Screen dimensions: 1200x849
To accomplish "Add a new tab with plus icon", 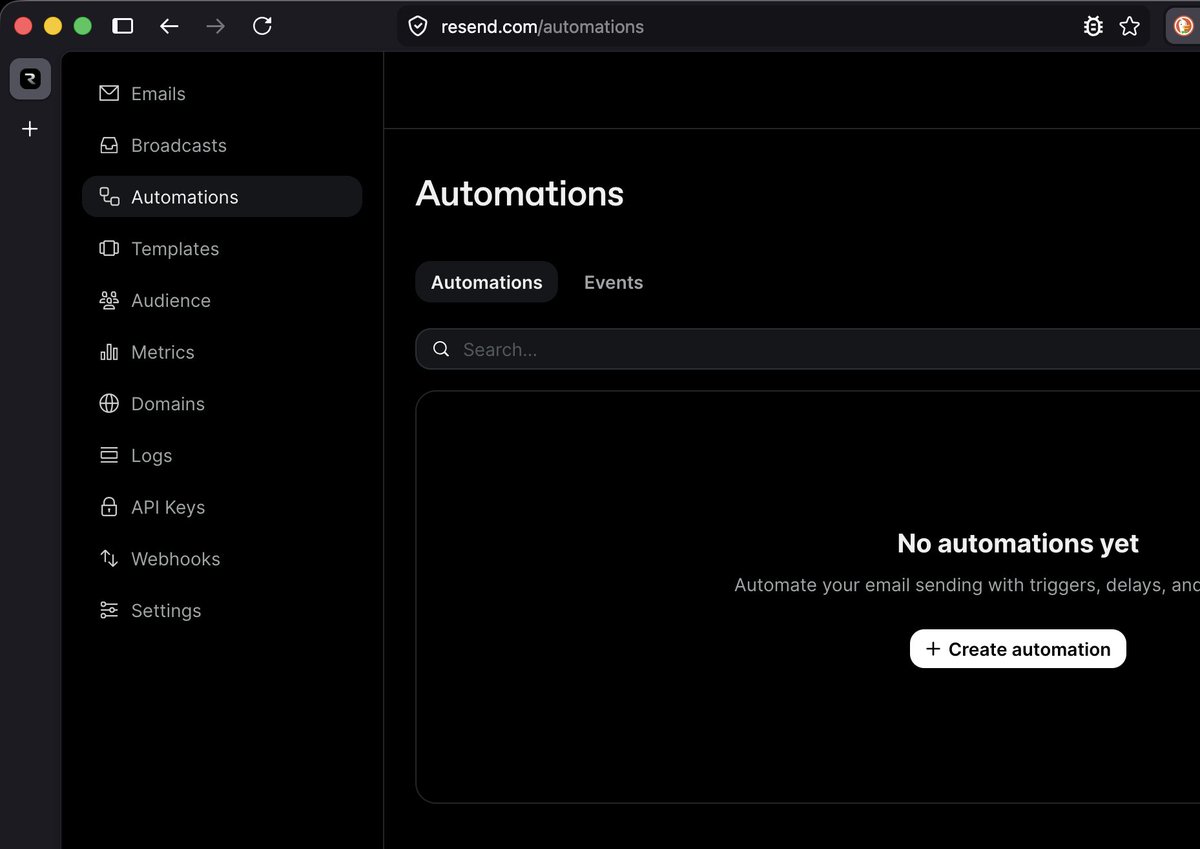I will [x=30, y=129].
